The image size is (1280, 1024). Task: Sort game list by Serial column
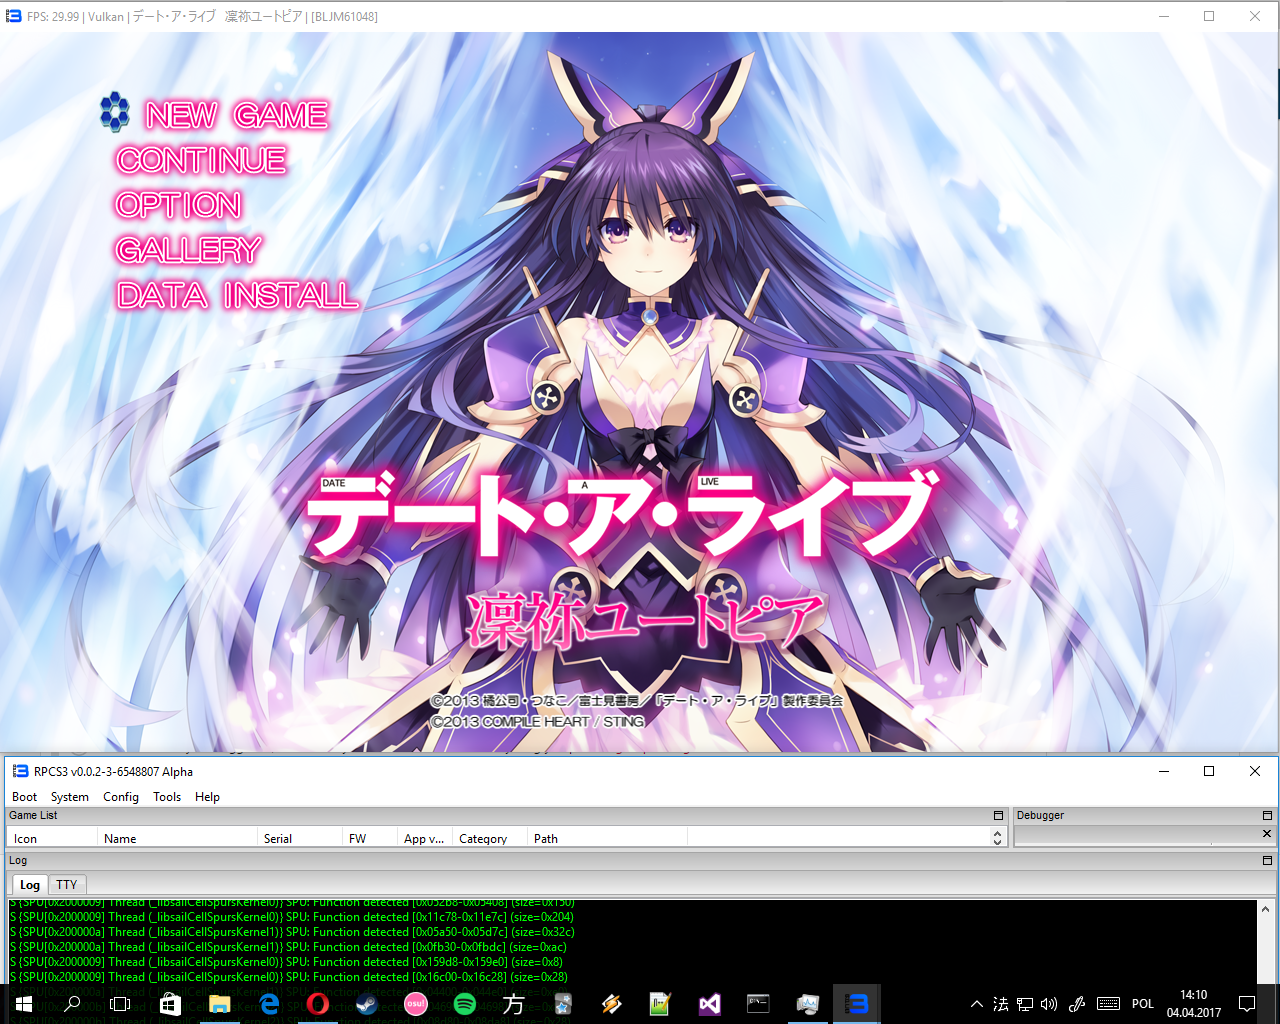300,838
